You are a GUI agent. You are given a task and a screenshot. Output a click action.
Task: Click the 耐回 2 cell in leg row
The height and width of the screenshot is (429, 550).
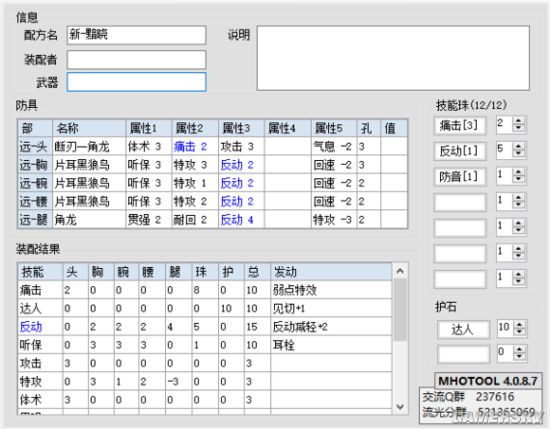click(195, 220)
